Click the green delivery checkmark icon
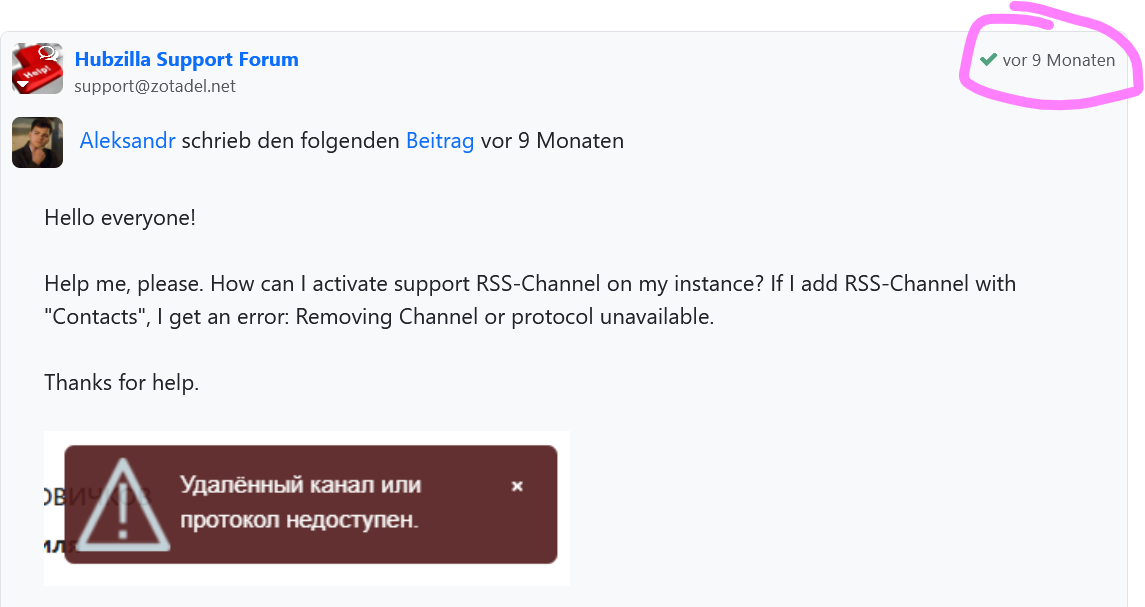Screen dimensions: 1145x607 (988, 60)
